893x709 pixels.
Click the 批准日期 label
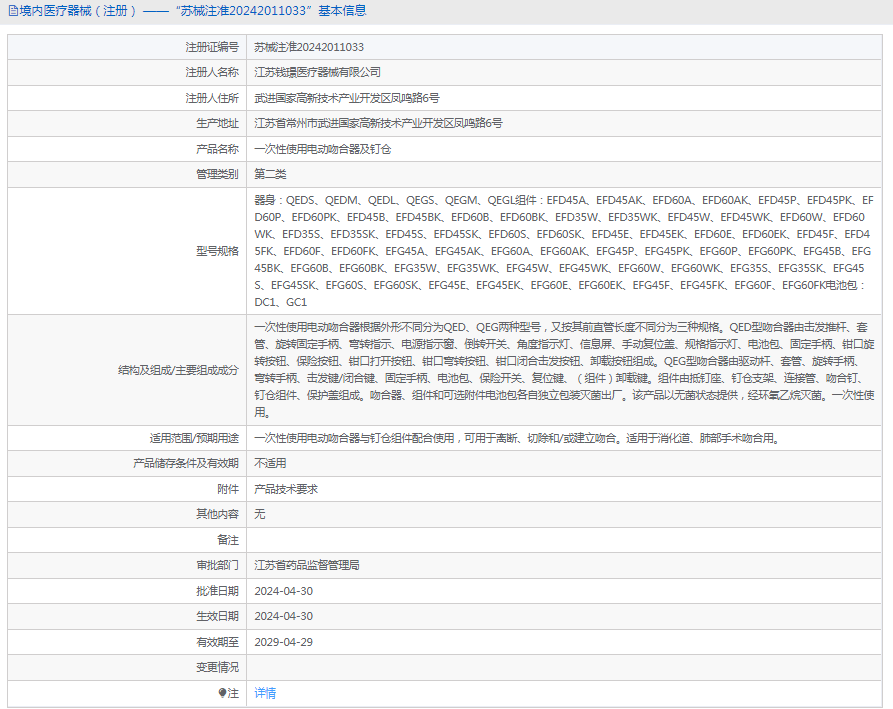click(217, 591)
